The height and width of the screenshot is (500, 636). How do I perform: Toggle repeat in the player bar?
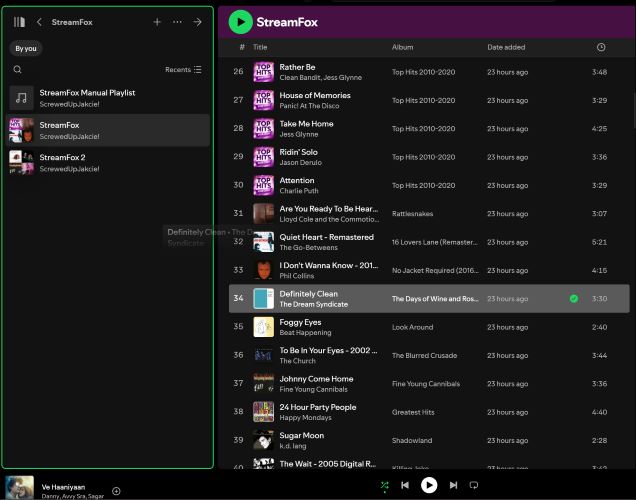(x=474, y=485)
